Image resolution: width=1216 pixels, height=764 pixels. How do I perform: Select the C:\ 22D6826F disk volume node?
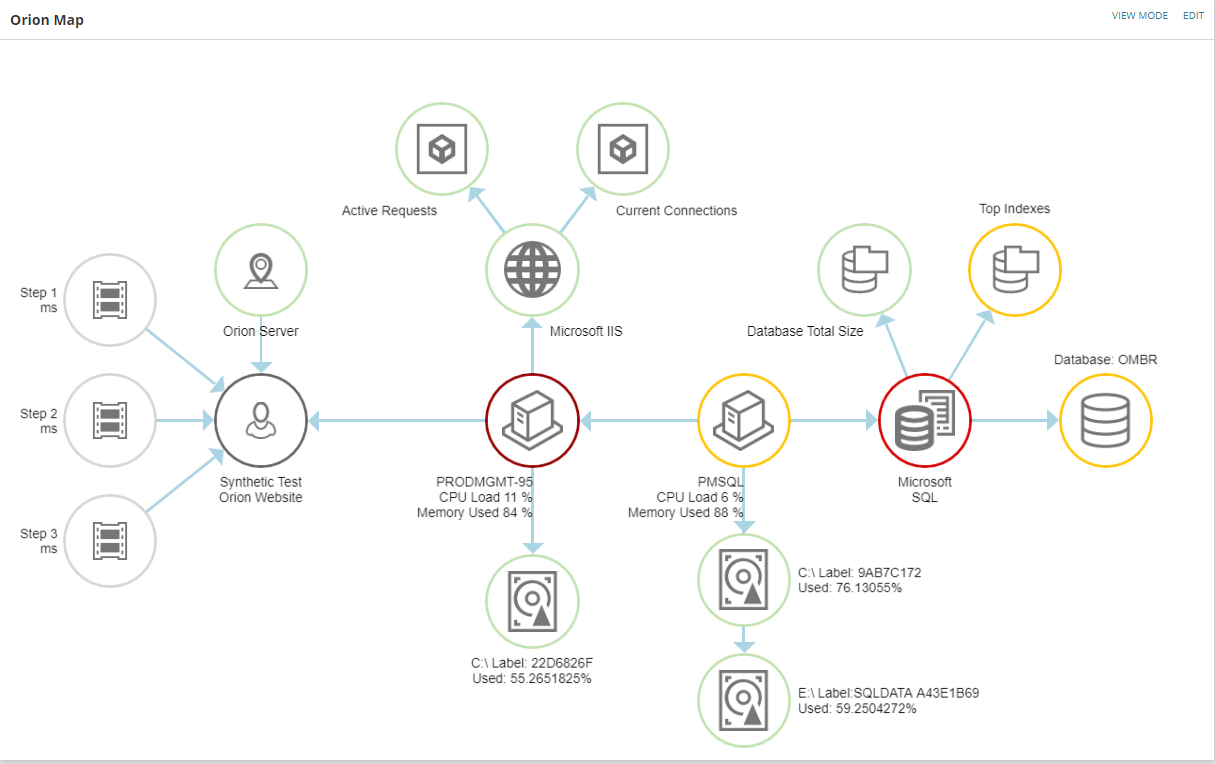[533, 602]
